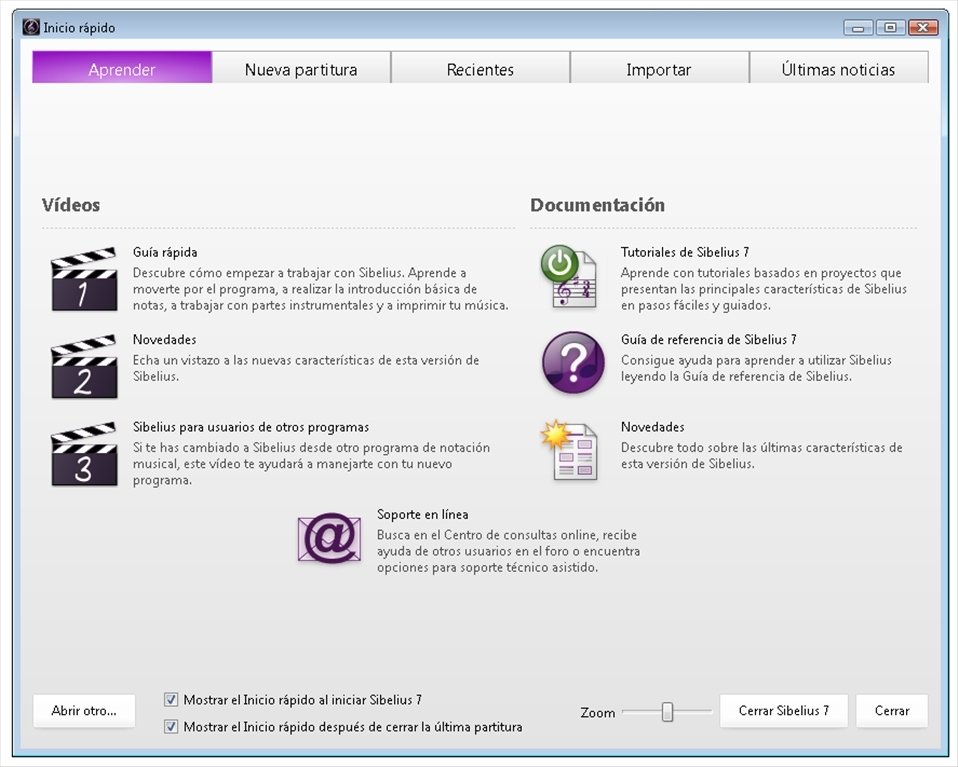
Task: Close the Inicio rápido window with X
Action: (x=923, y=28)
